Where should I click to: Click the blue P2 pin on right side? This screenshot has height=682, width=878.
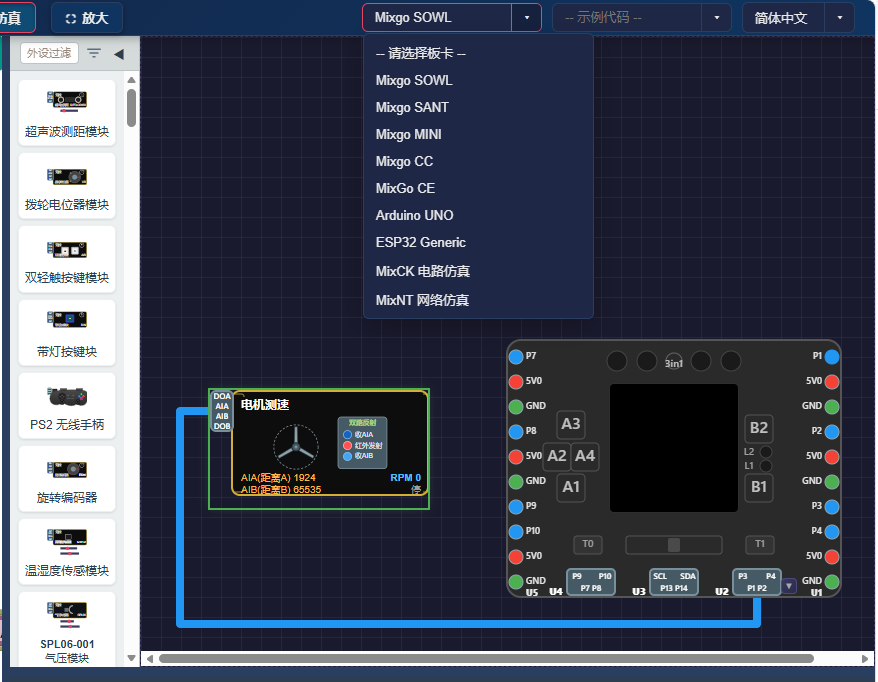pyautogui.click(x=832, y=431)
